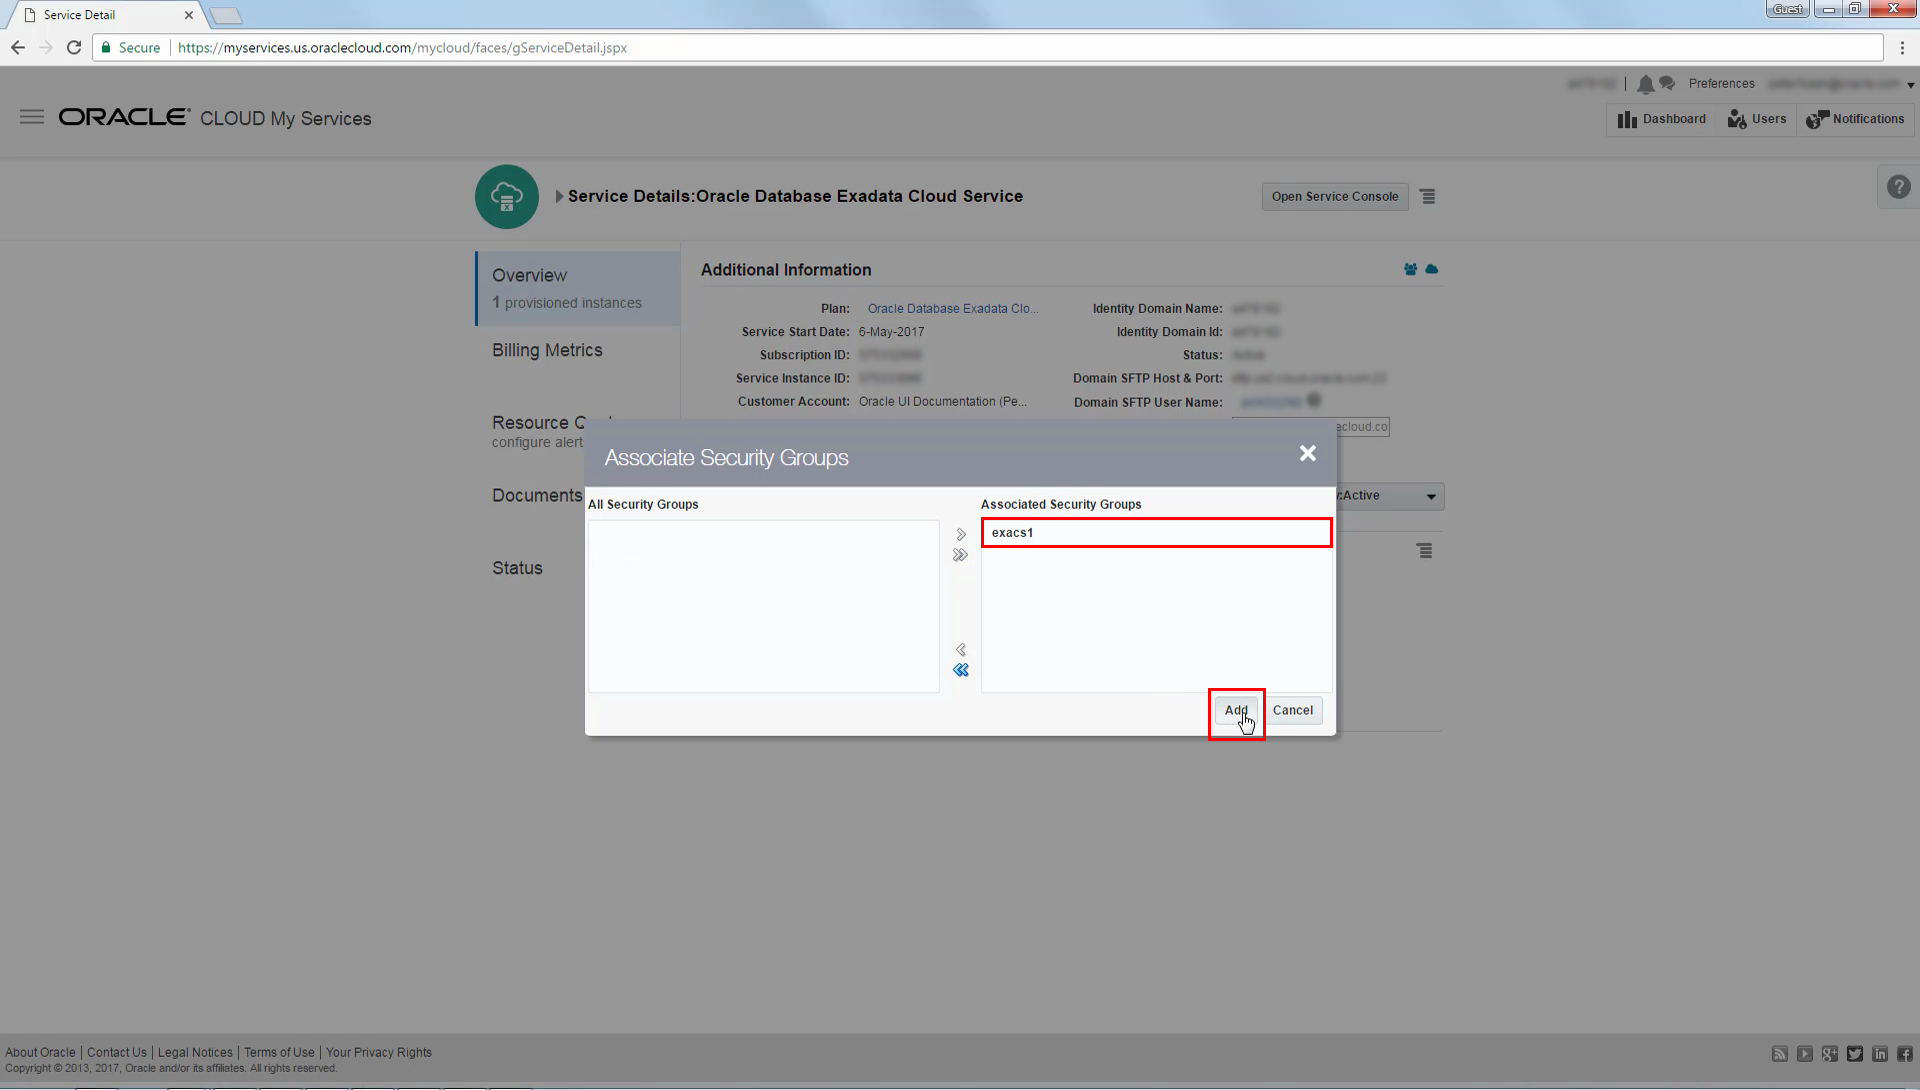Image resolution: width=1920 pixels, height=1090 pixels.
Task: Click the info icon beside SFTP user name
Action: 1314,401
